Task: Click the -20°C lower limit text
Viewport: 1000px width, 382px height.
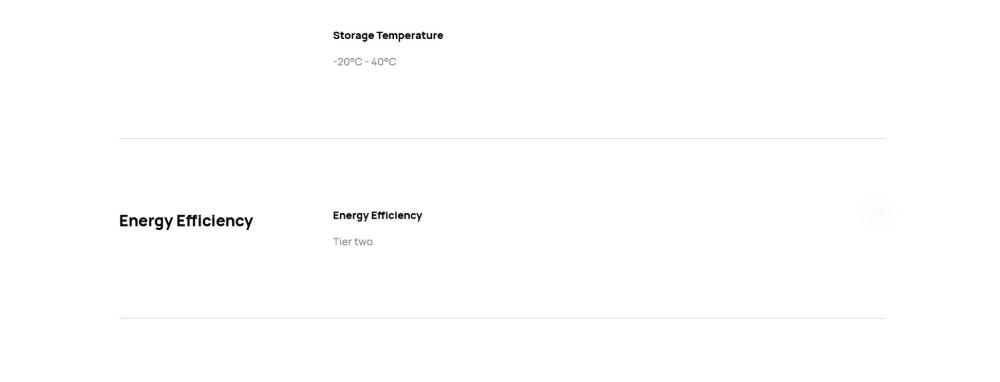Action: 348,62
